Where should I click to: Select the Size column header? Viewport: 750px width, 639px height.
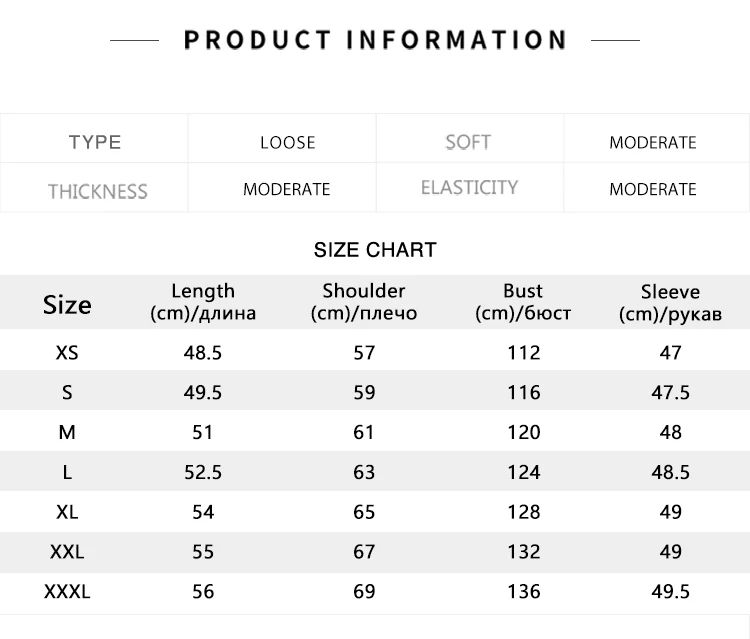[67, 305]
